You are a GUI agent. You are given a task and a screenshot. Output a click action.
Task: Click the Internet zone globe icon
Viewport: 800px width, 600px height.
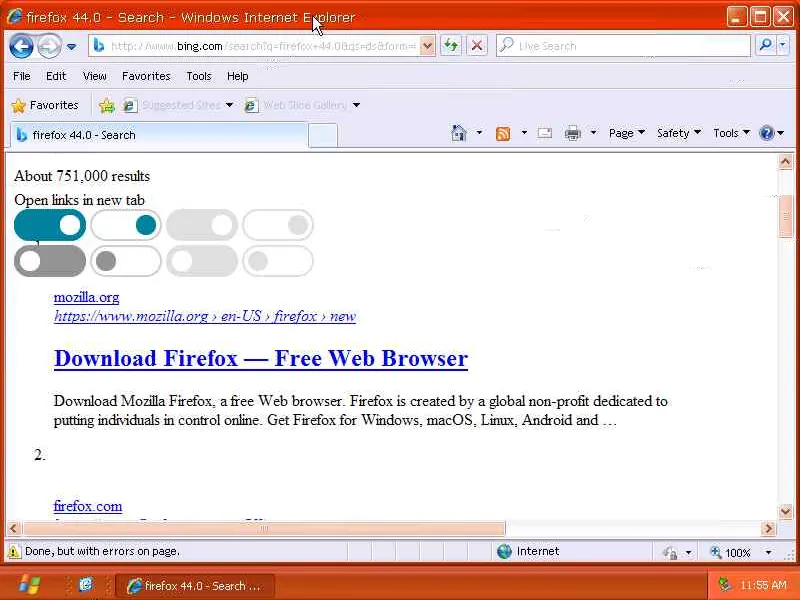(504, 552)
